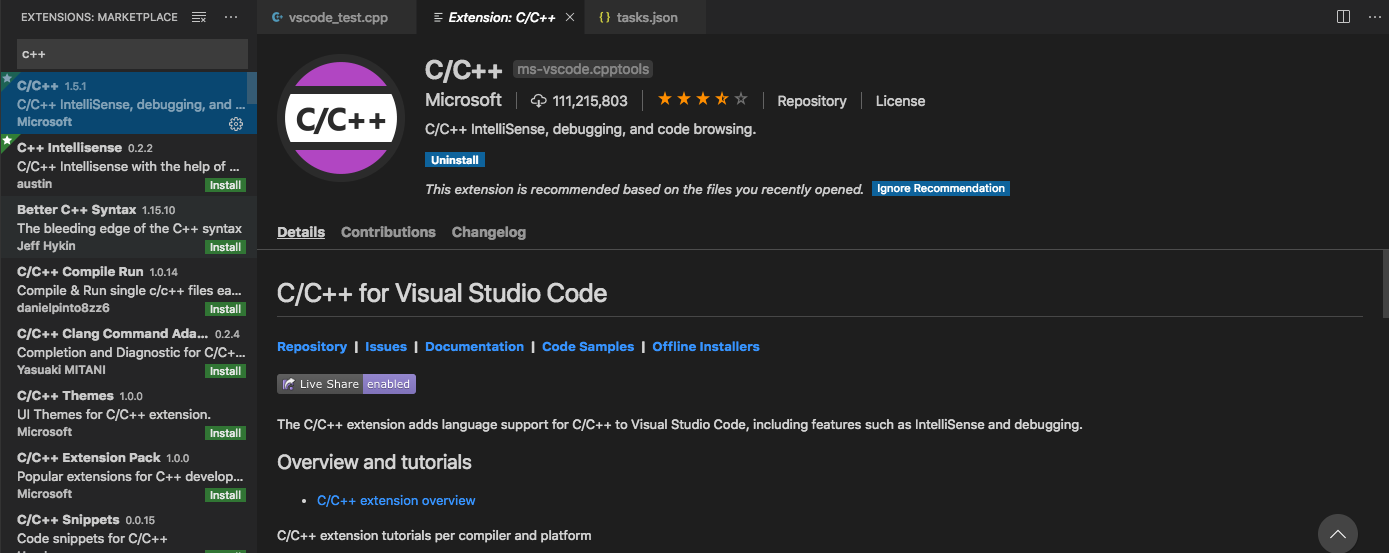Open the License link
The height and width of the screenshot is (553, 1389).
pos(900,101)
